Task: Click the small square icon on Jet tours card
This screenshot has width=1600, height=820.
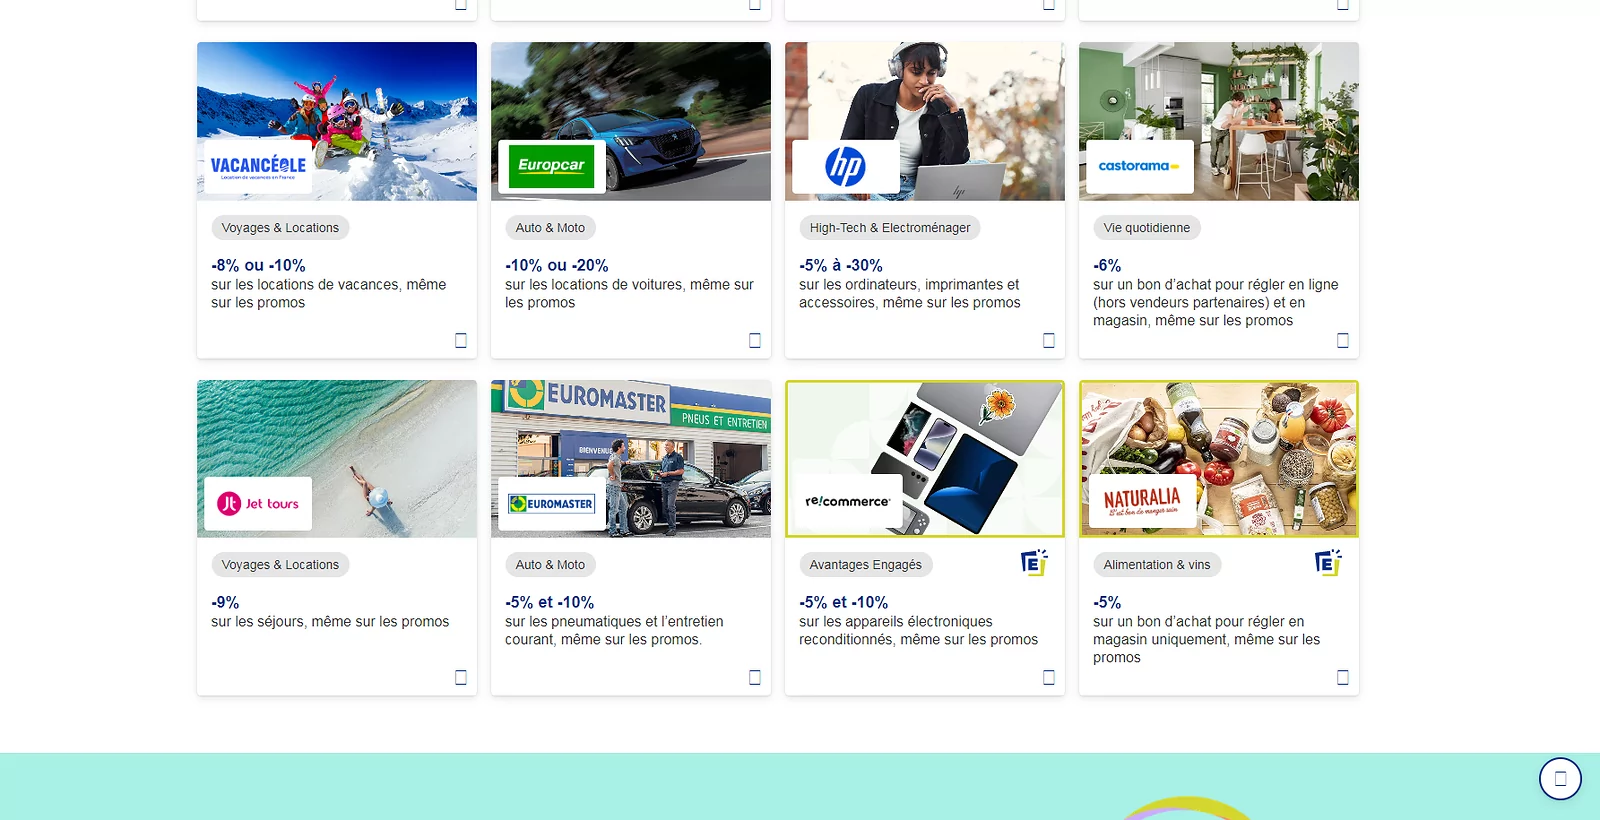Action: click(461, 677)
